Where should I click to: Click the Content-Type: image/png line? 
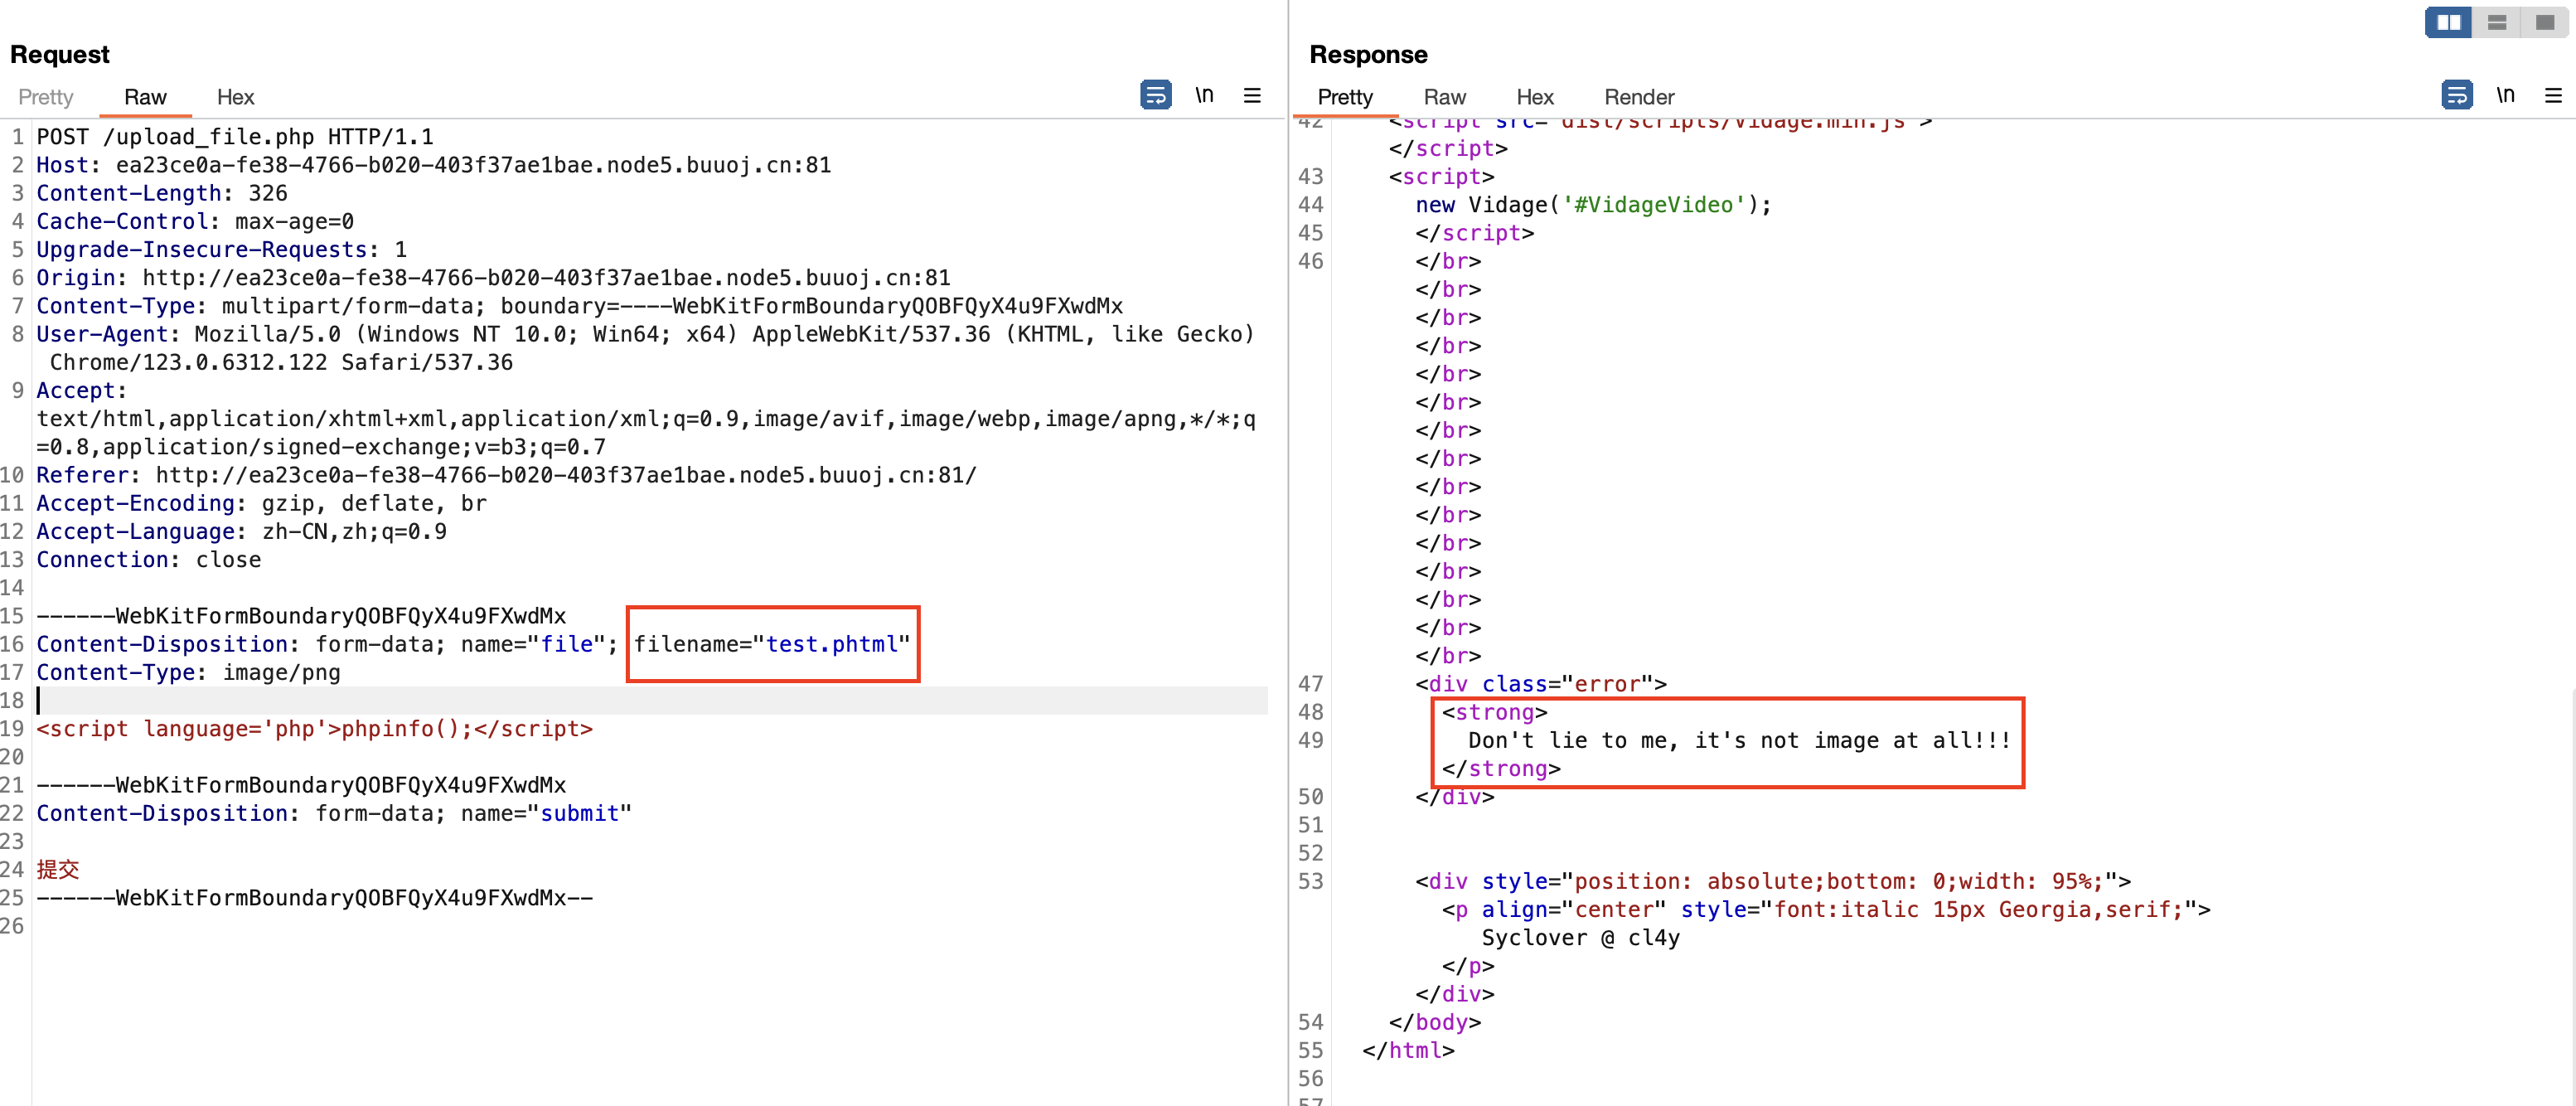[188, 672]
